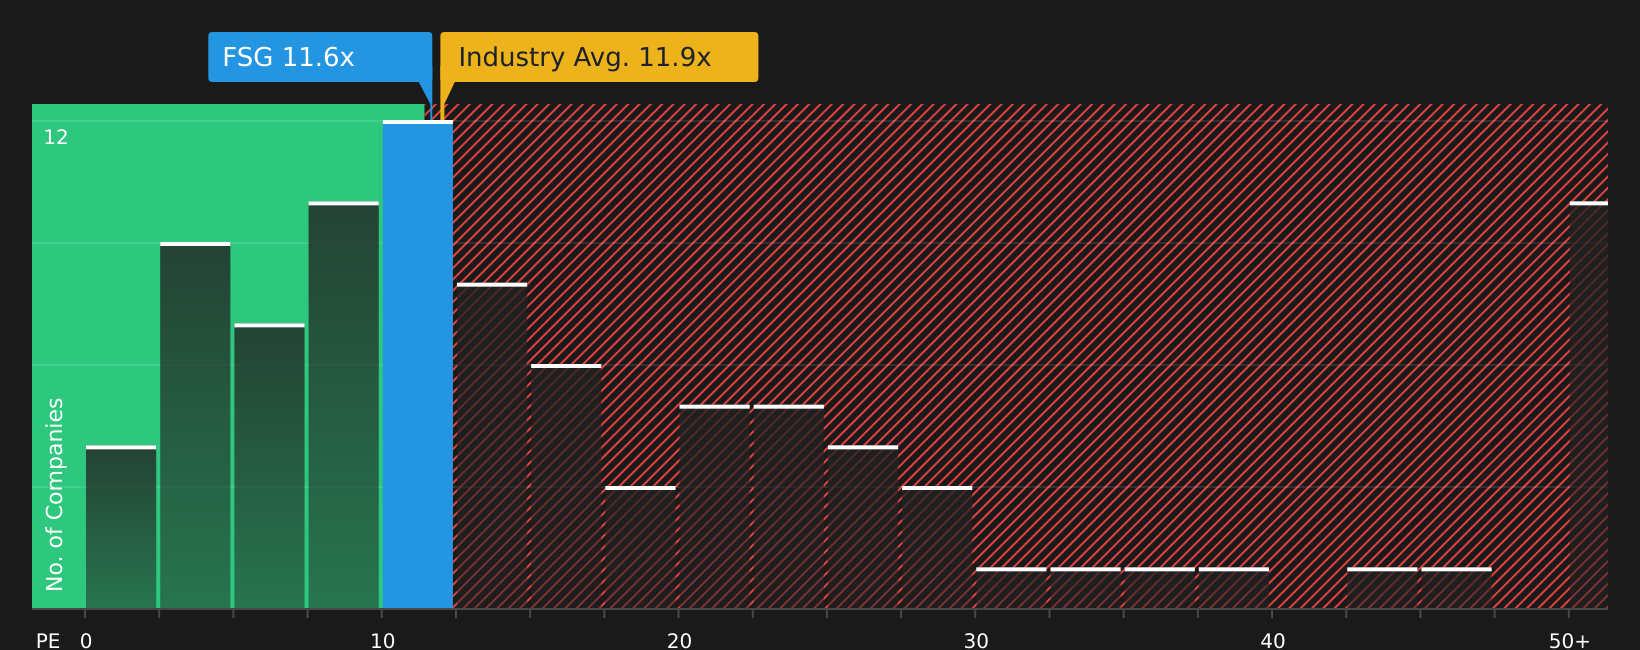Select the red hatched bar for PE 15 to 17.5
This screenshot has height=650, width=1640.
point(566,486)
